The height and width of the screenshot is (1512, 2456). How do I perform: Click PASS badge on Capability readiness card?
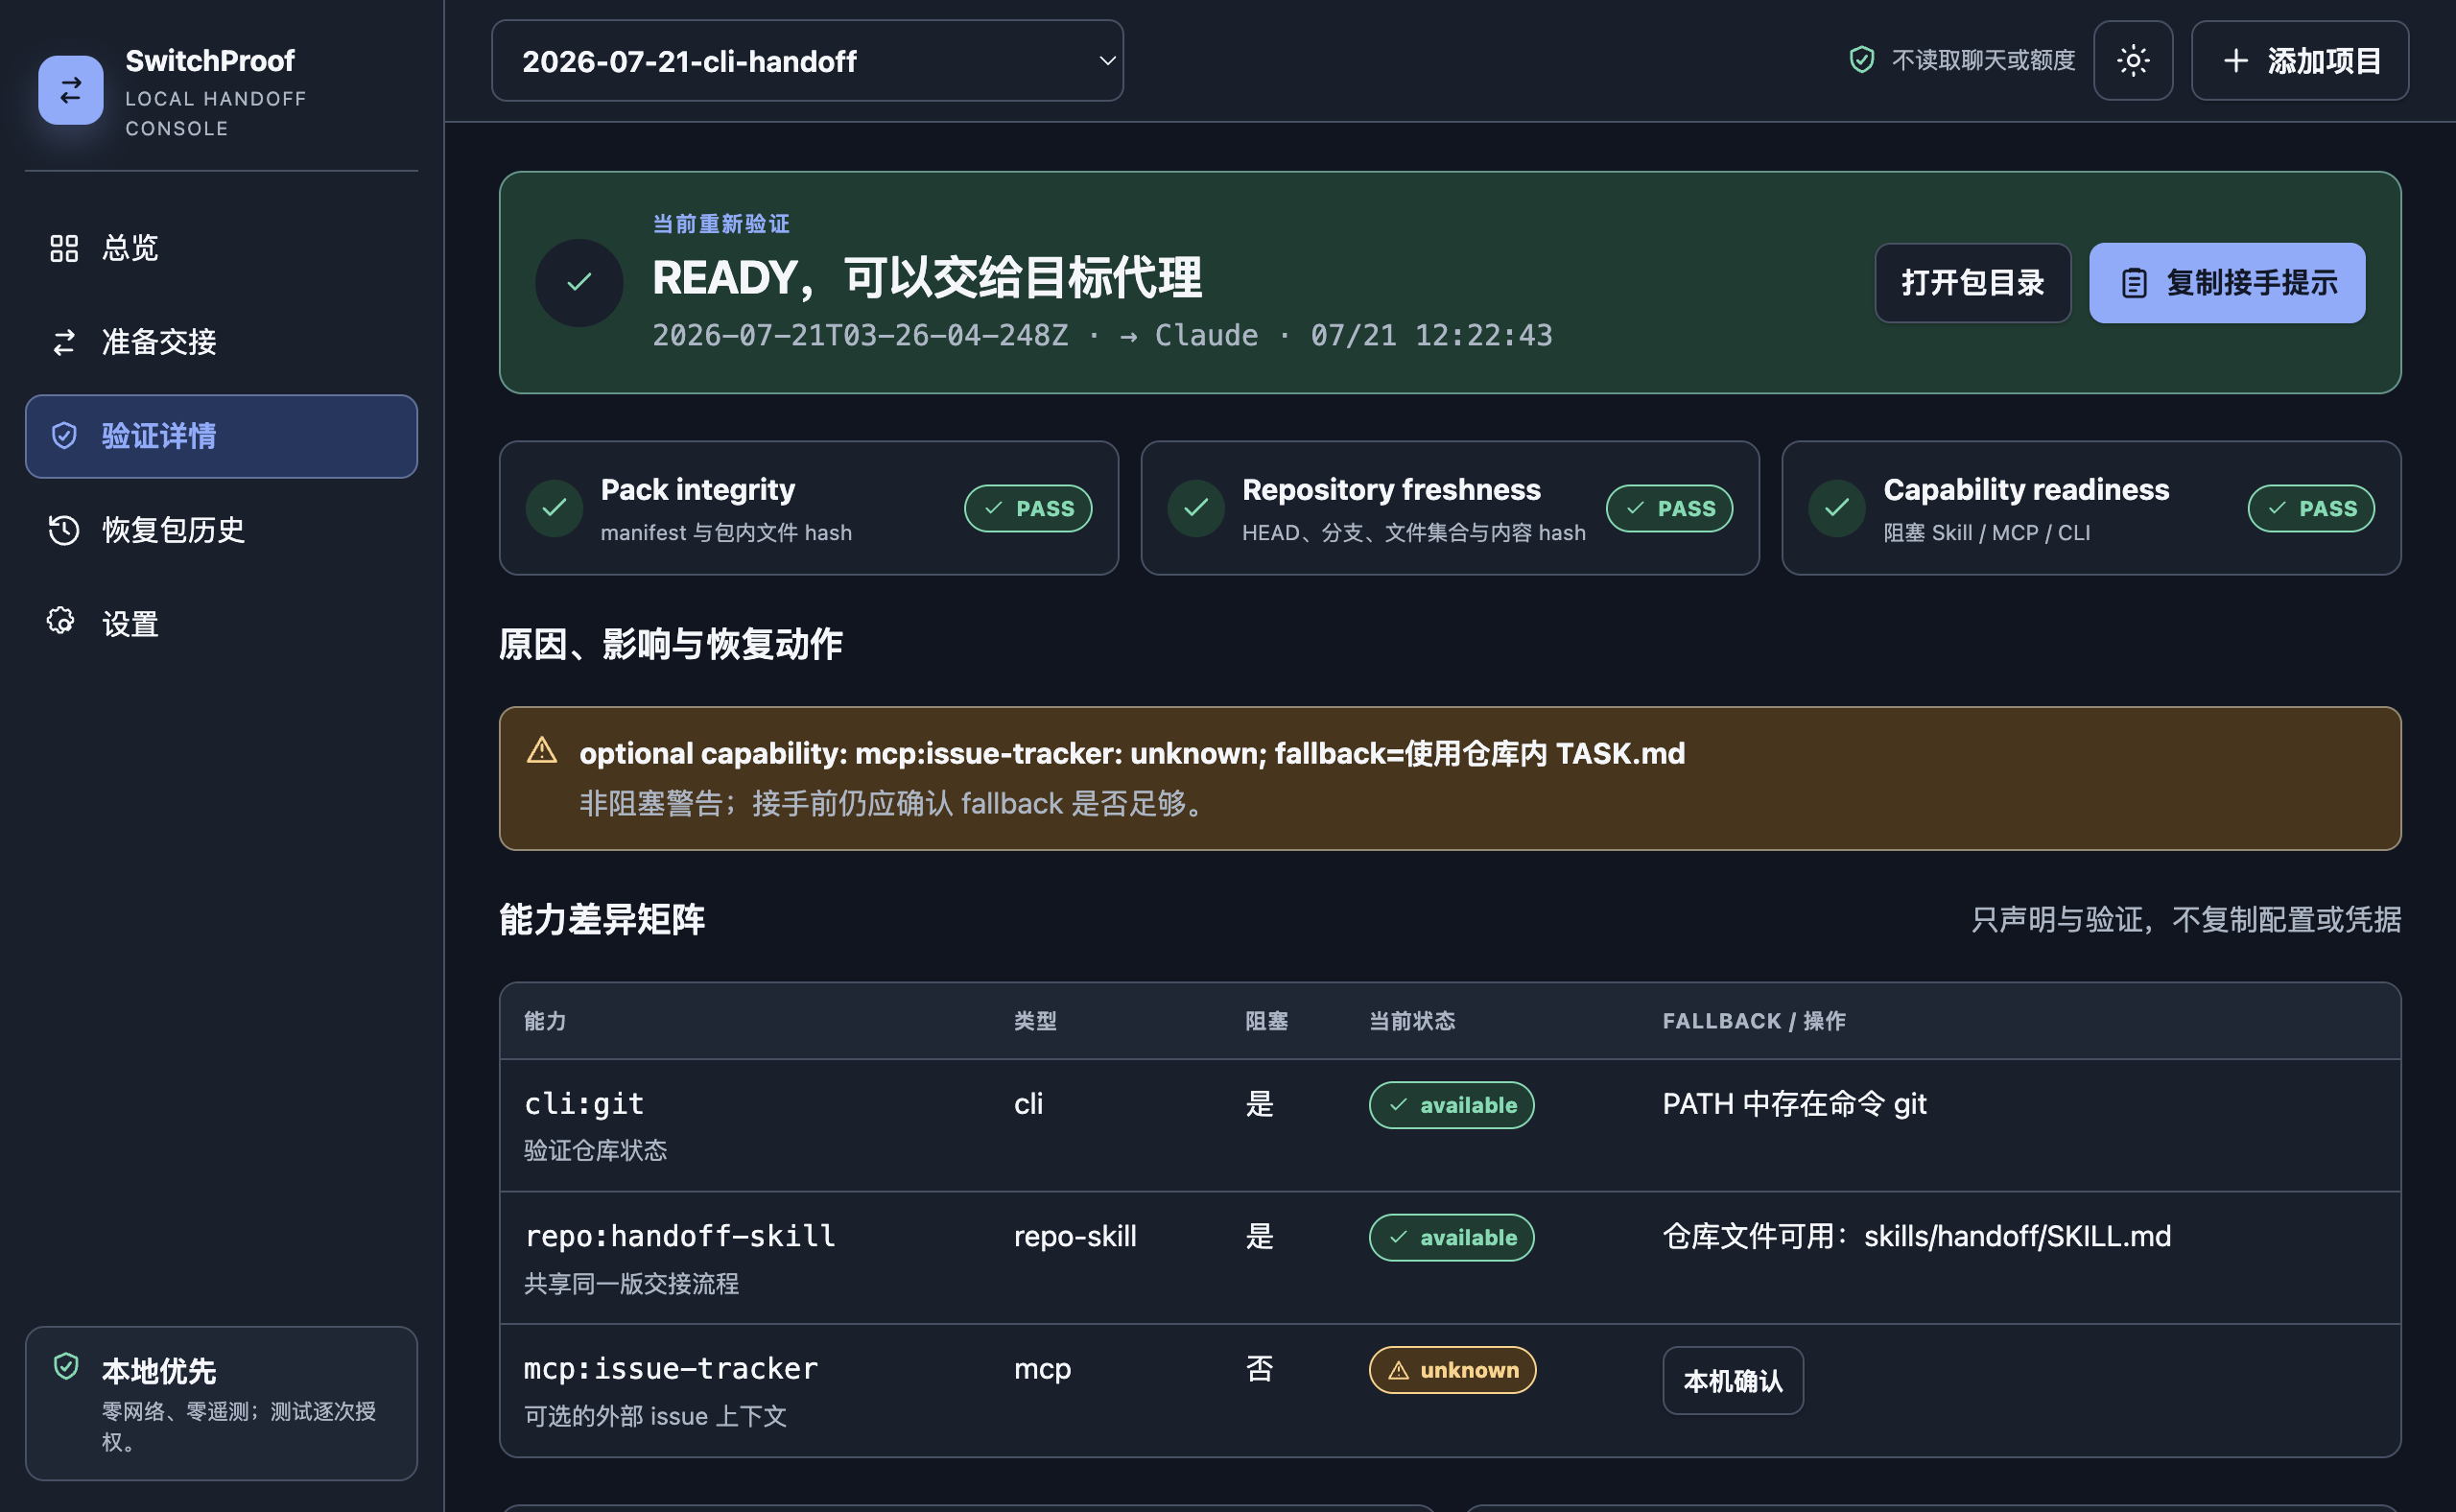[2311, 508]
